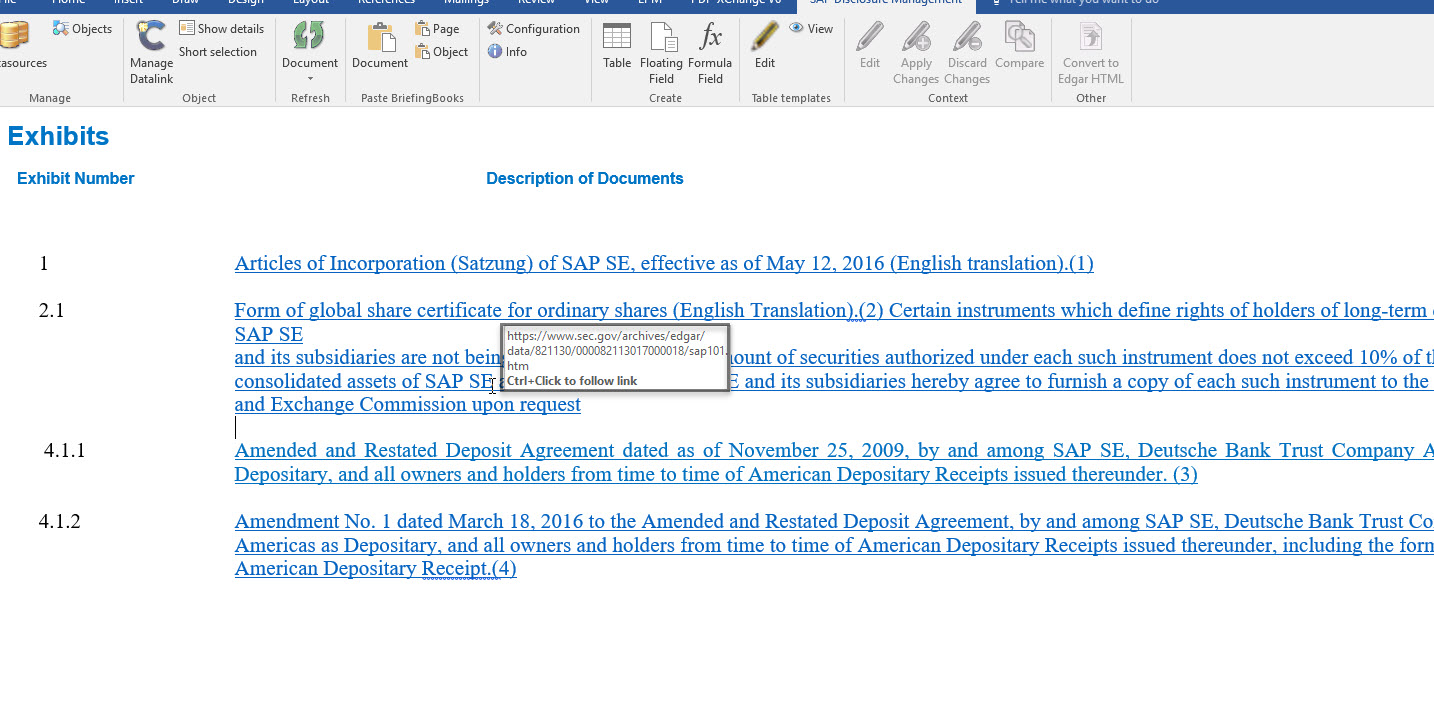Click the Manage Datalink button
The width and height of the screenshot is (1434, 721).
coord(151,53)
